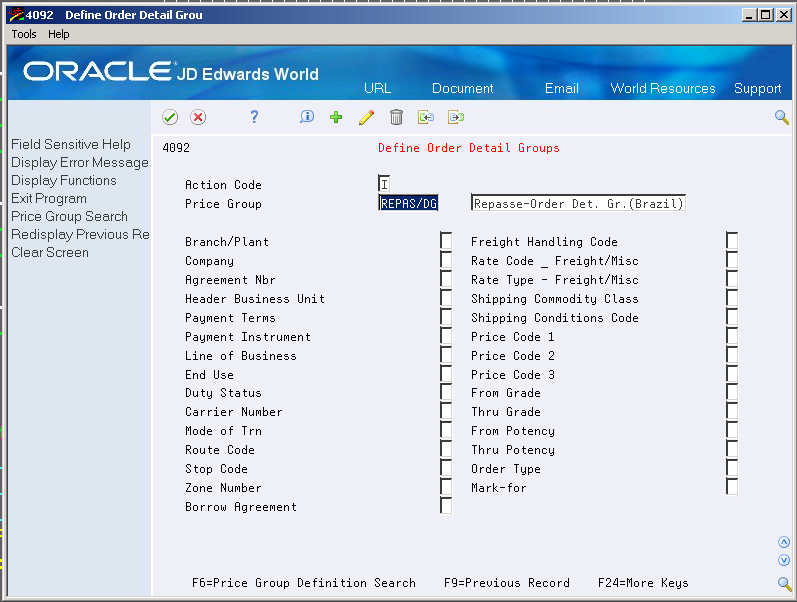Click the Price Group input field

pos(408,203)
